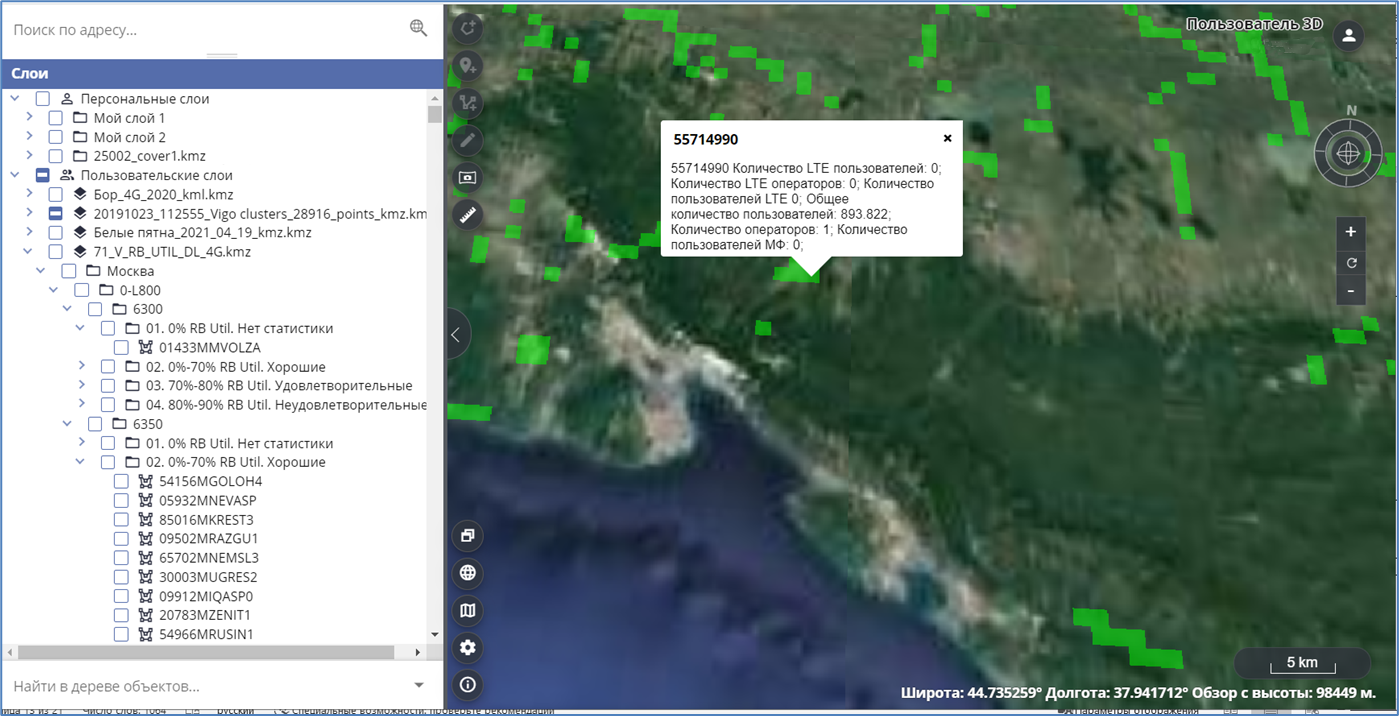The height and width of the screenshot is (716, 1399).
Task: Open the object tree search dropdown arrow
Action: pyautogui.click(x=419, y=686)
